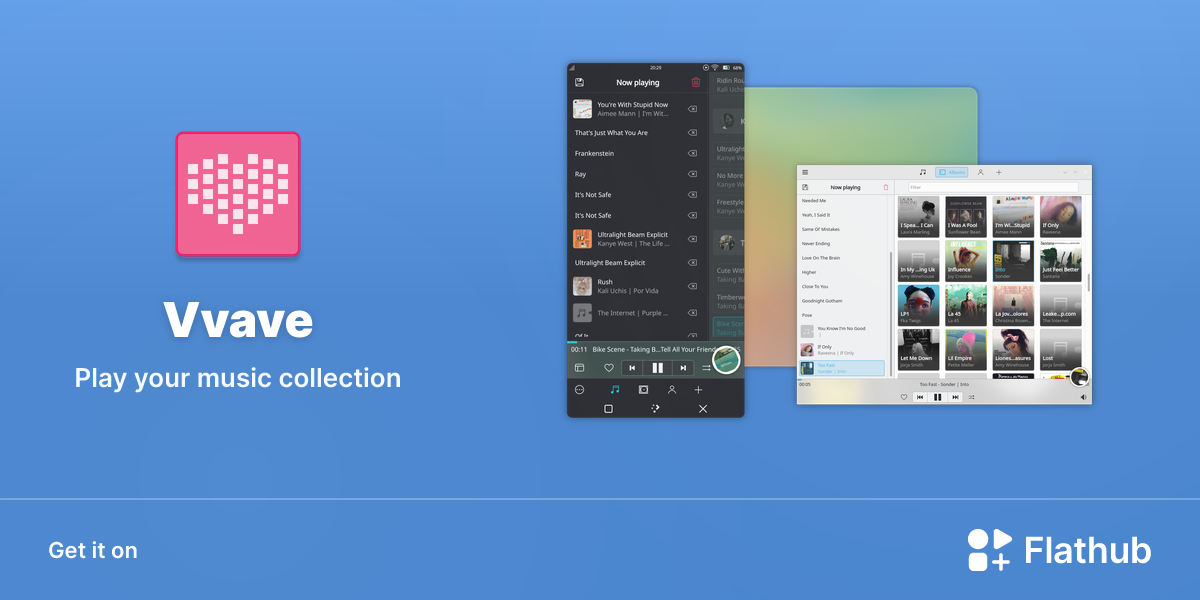Open the Artists tab in the mobile bottom bar
The height and width of the screenshot is (600, 1200).
(x=672, y=389)
